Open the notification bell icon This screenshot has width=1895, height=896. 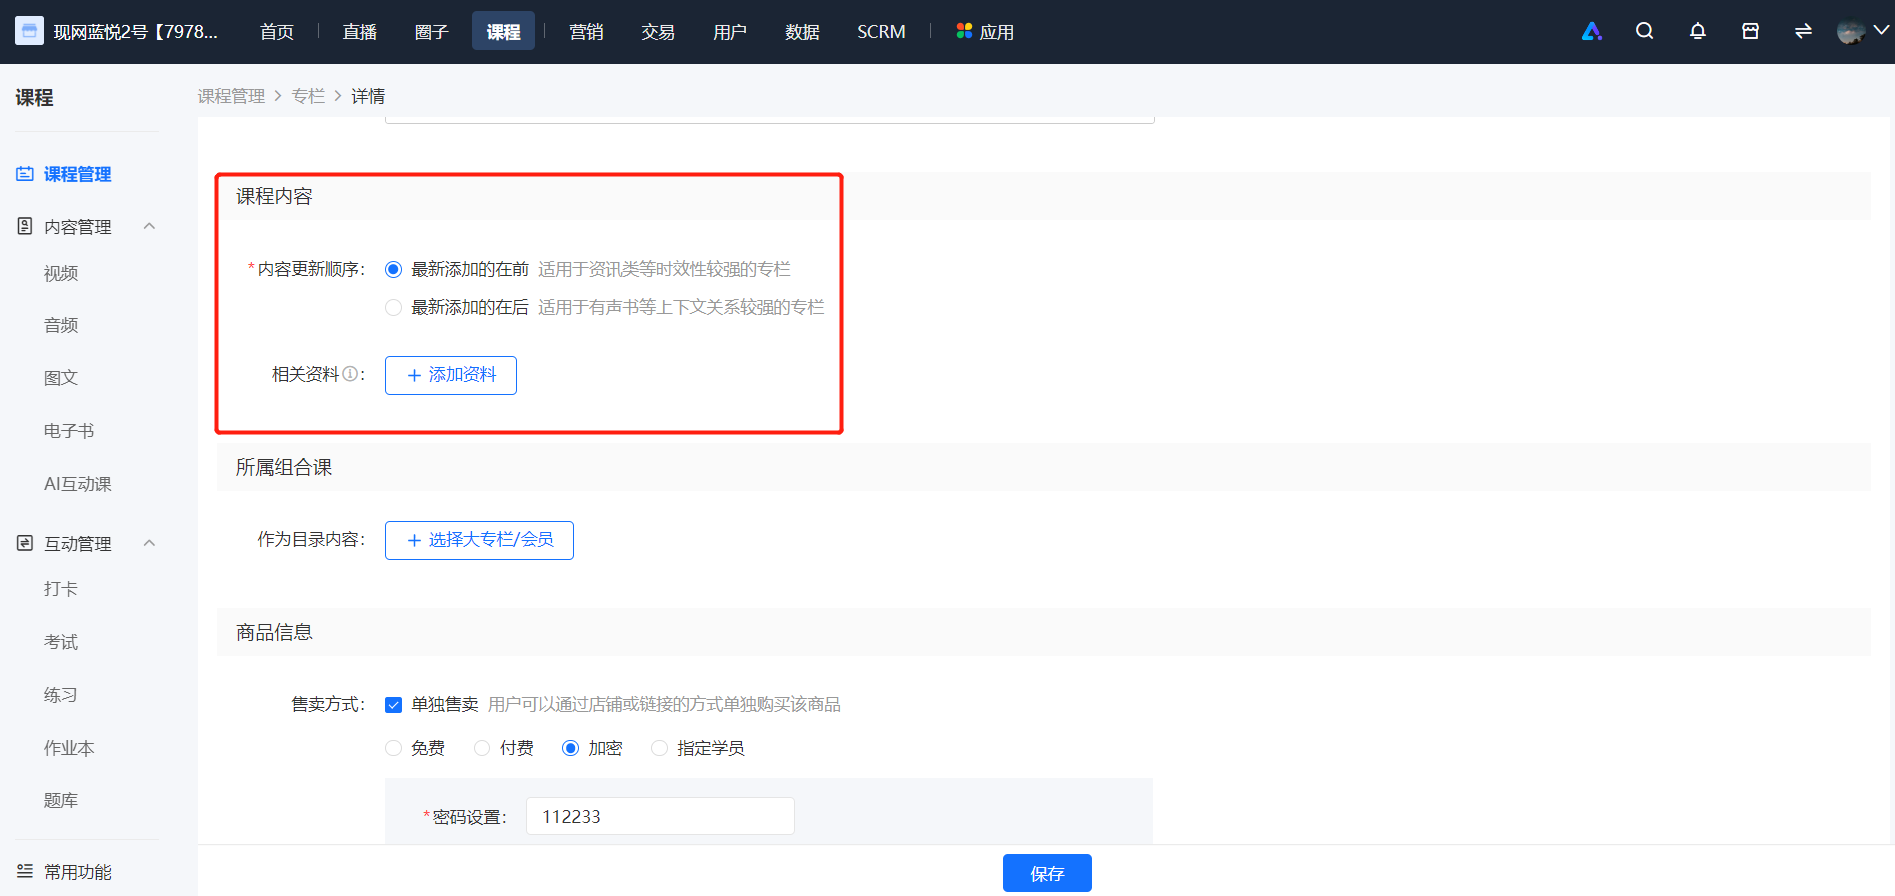point(1697,31)
